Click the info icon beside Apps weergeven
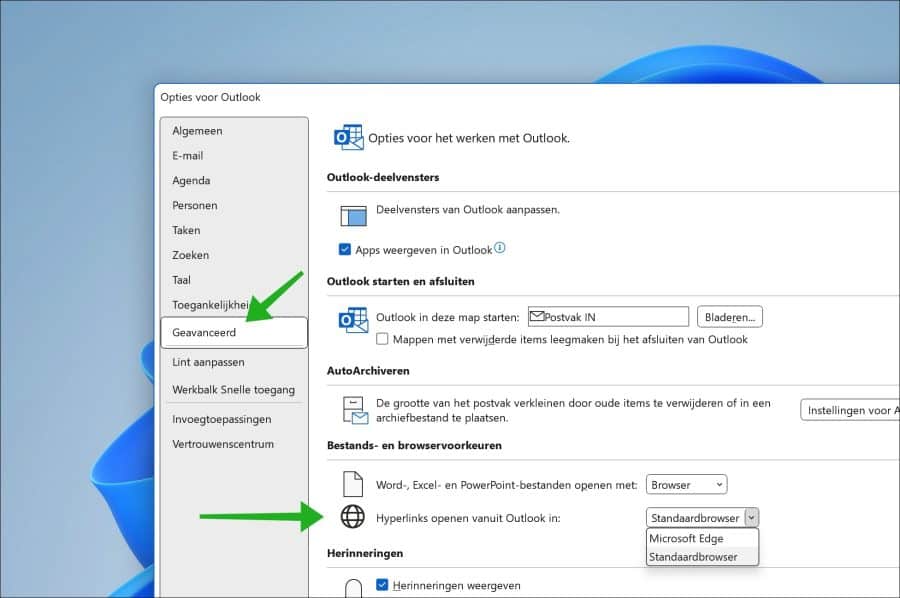 (x=500, y=248)
